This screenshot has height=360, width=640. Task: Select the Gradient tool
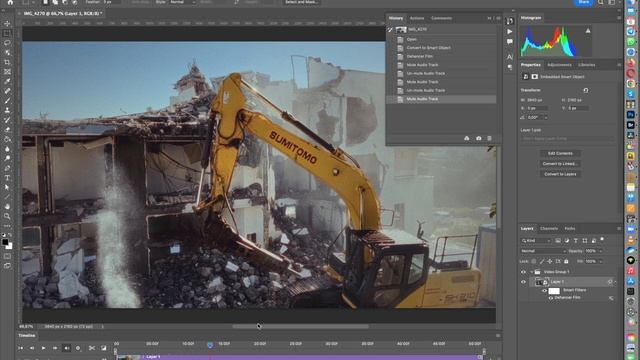(x=7, y=139)
